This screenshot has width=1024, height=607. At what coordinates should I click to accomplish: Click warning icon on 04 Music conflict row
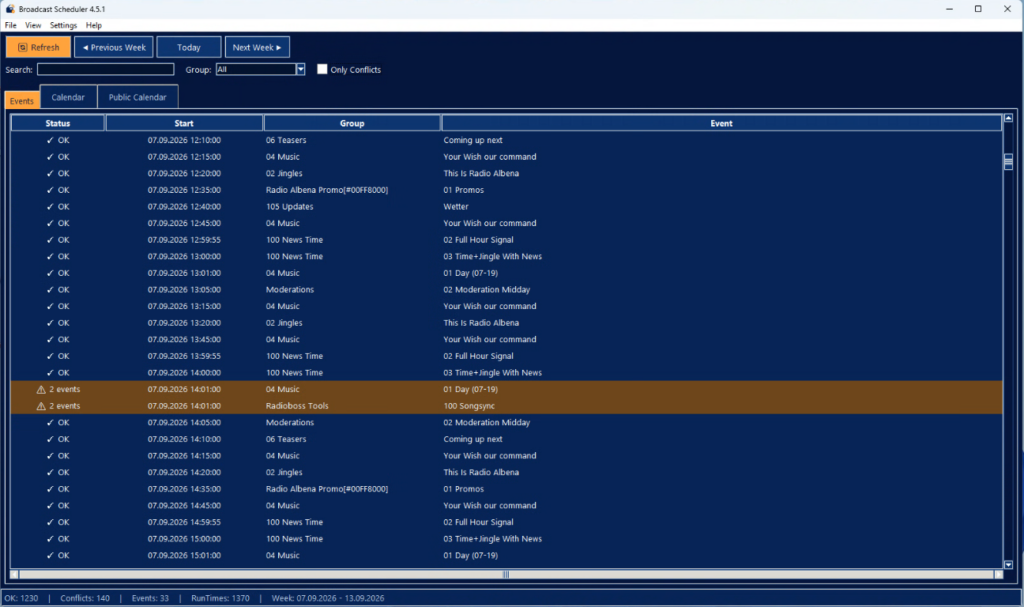[41, 389]
